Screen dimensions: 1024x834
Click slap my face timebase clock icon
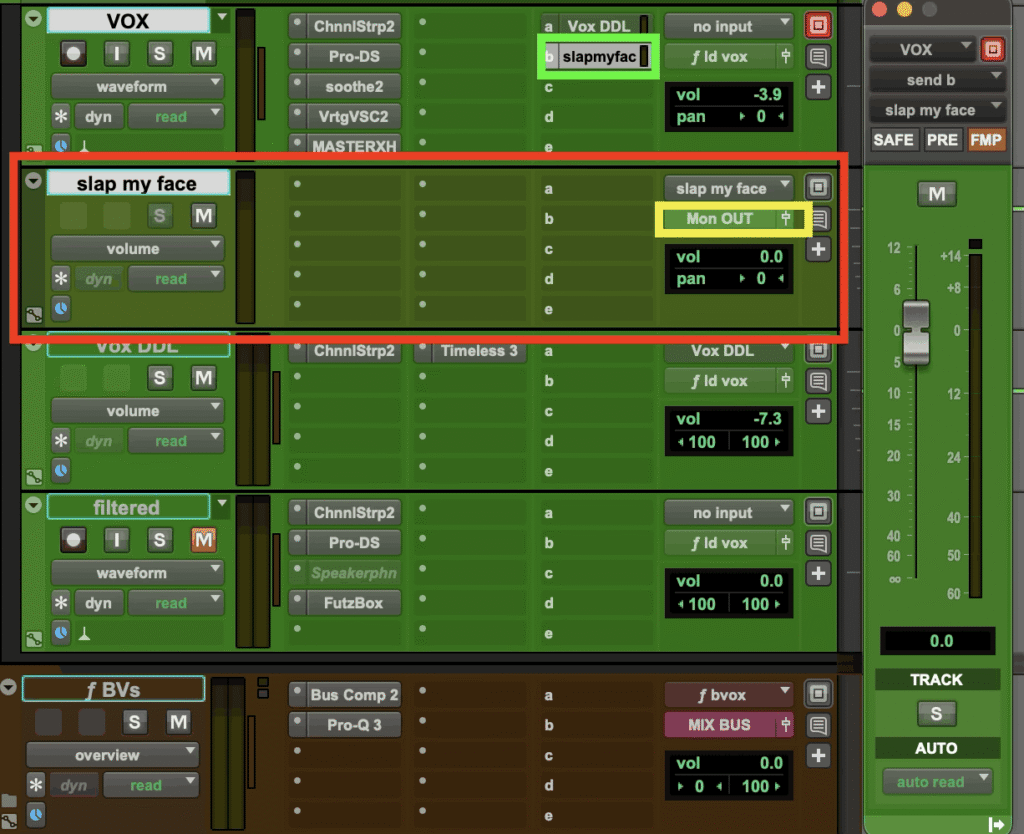[61, 308]
